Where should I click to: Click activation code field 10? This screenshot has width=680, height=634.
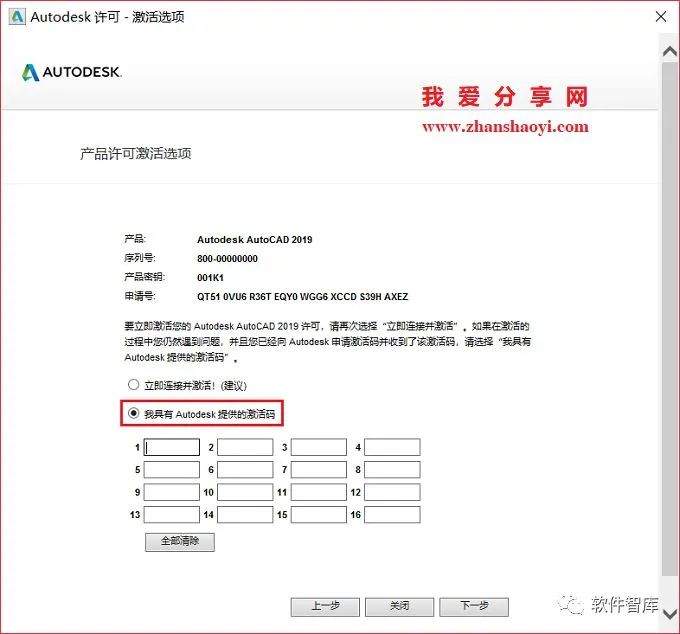tap(245, 492)
